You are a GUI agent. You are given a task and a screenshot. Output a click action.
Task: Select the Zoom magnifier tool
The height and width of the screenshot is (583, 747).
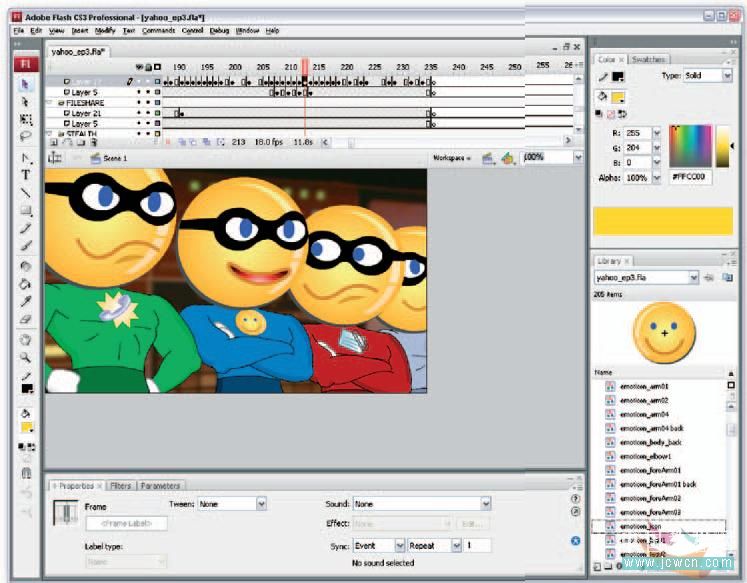pyautogui.click(x=26, y=357)
